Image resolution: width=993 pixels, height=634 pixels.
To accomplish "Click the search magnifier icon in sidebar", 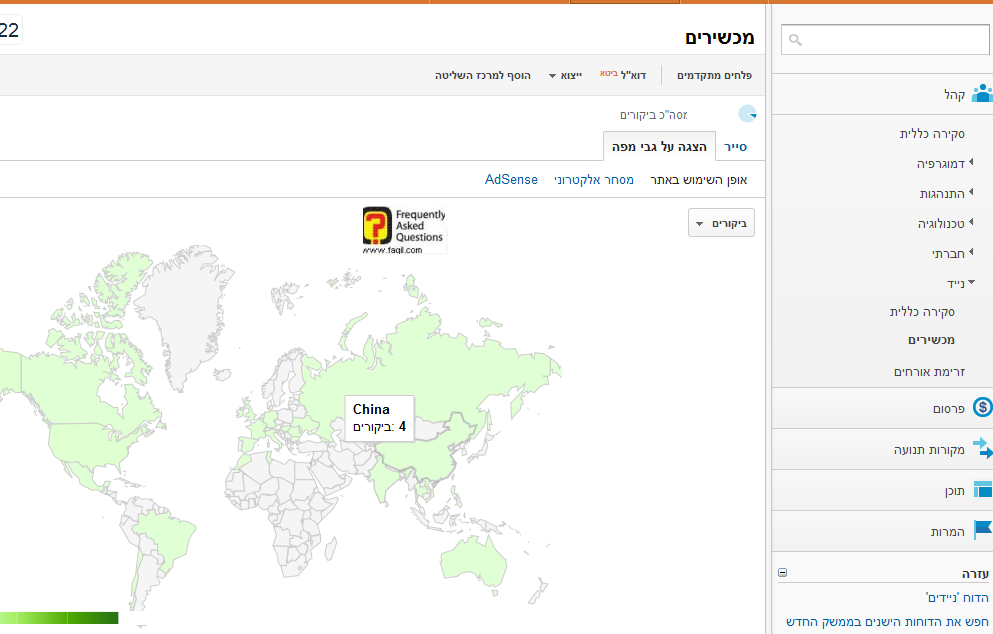I will [796, 40].
